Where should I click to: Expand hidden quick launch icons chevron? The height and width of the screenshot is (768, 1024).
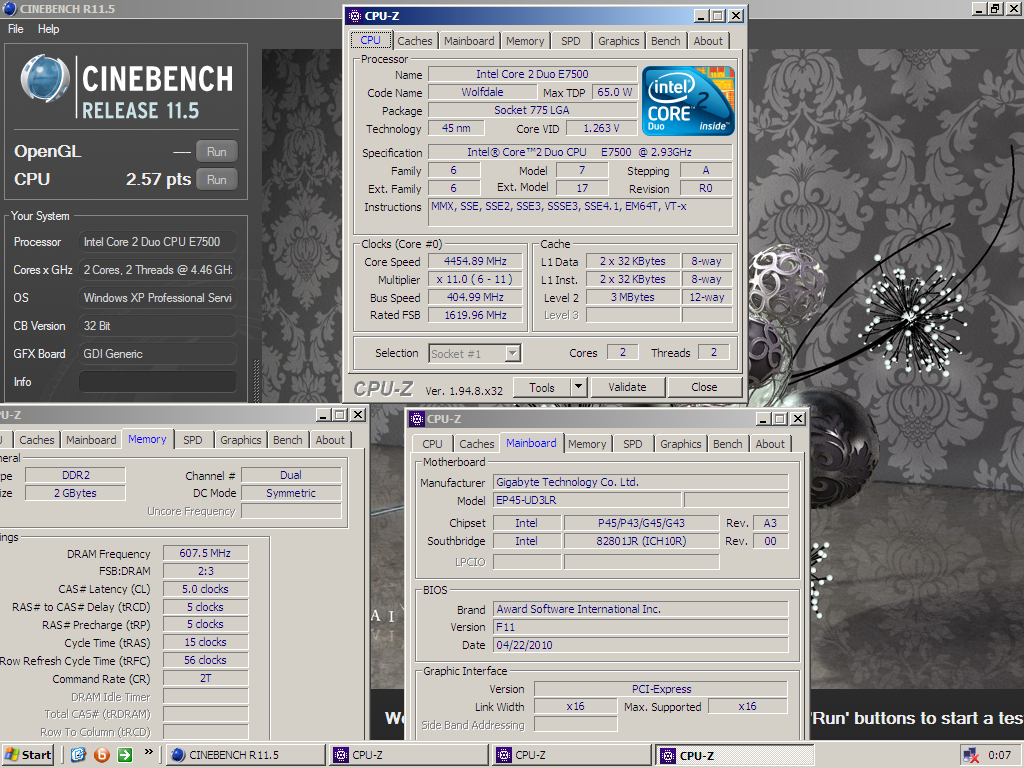point(148,752)
